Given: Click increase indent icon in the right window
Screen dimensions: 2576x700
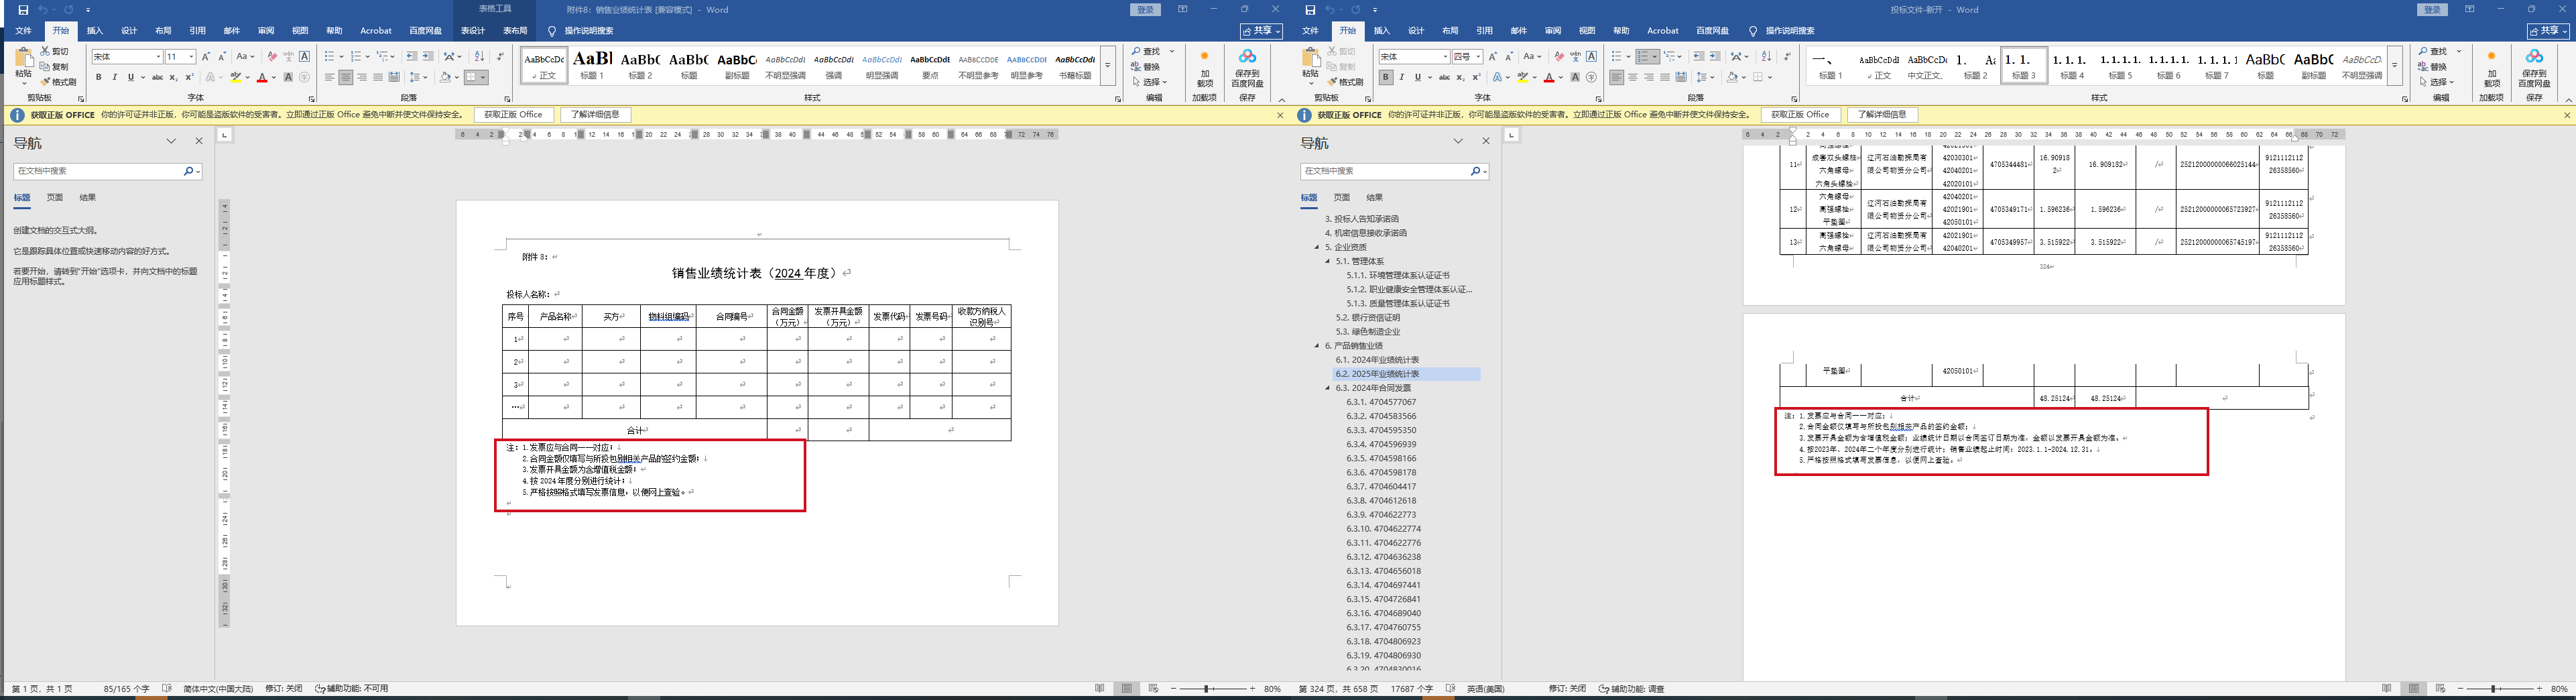Looking at the screenshot, I should [x=1715, y=56].
